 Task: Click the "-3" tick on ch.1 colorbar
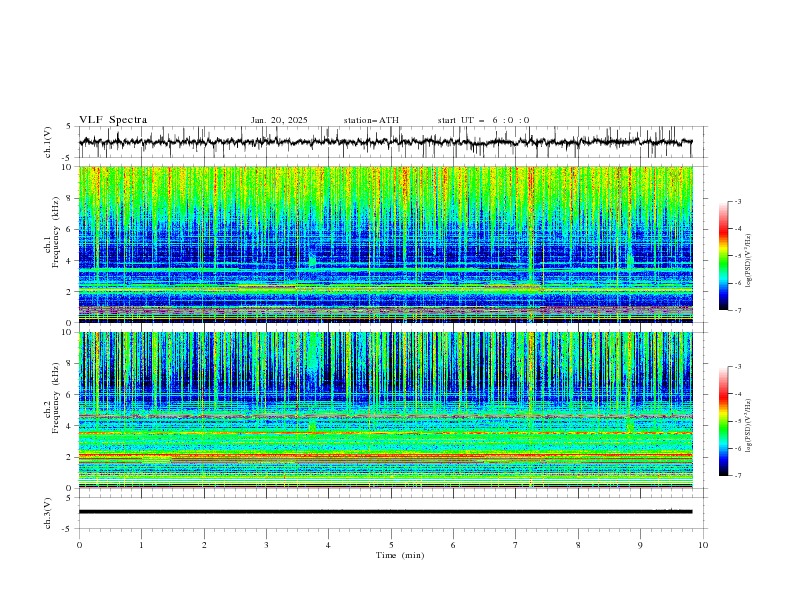point(738,201)
